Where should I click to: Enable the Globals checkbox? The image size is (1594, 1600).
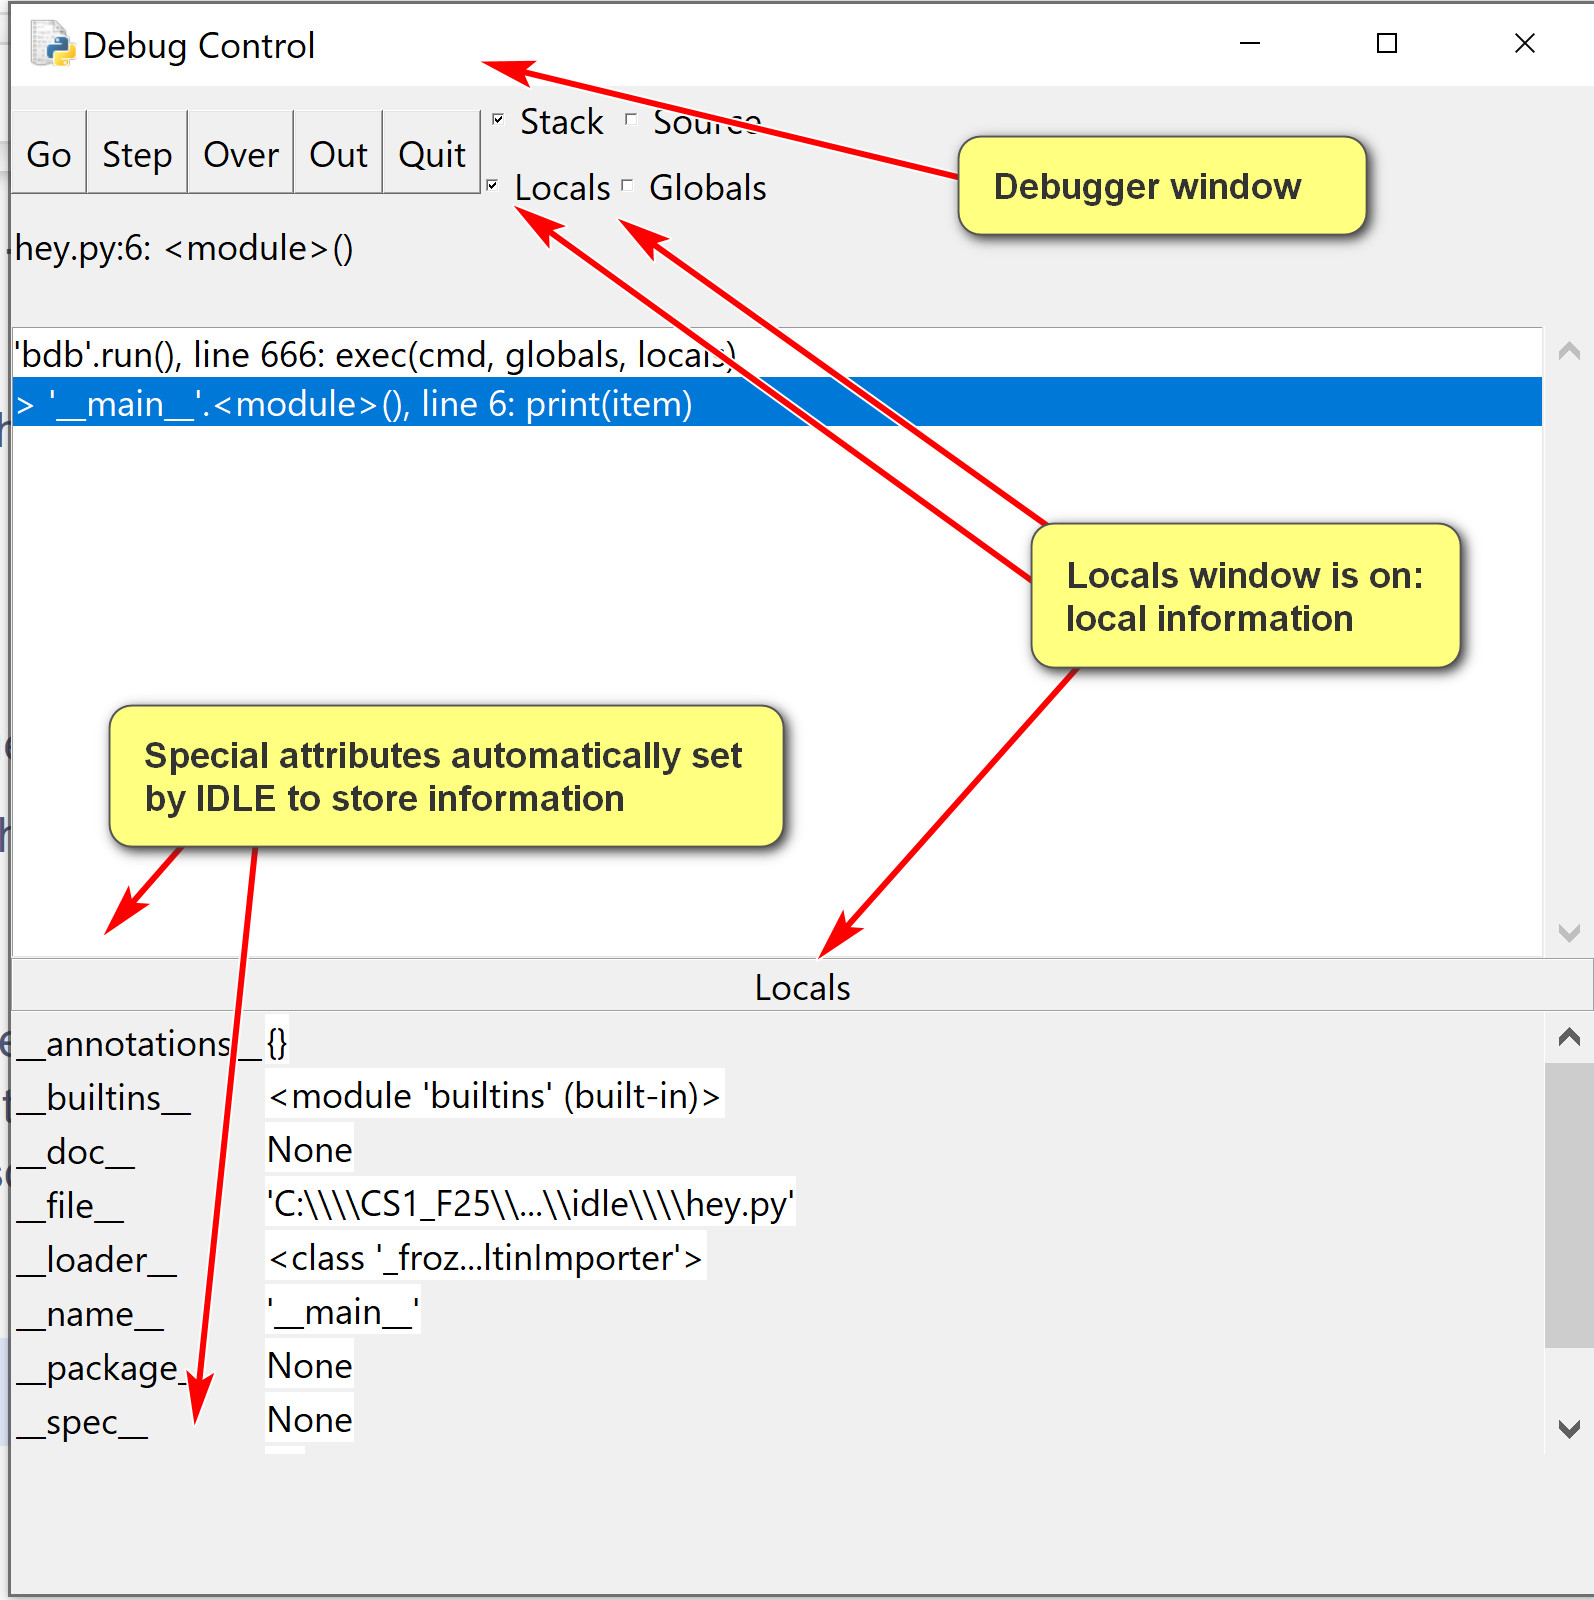627,185
